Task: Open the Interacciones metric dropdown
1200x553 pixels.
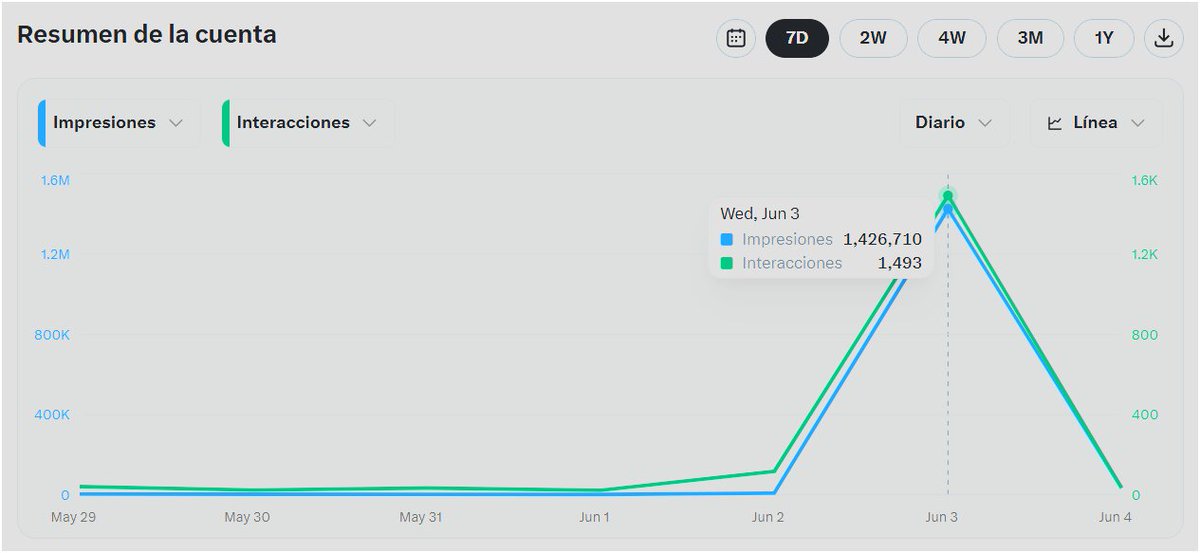Action: click(x=308, y=123)
